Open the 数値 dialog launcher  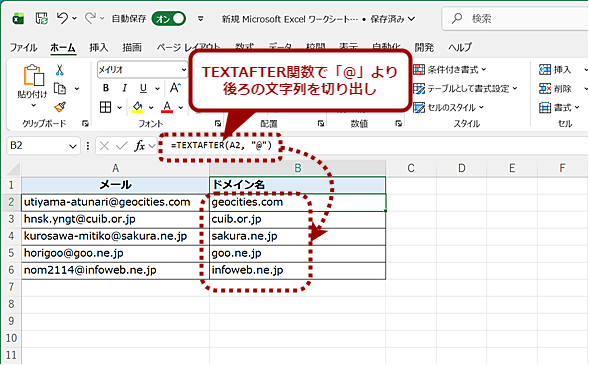[398, 123]
